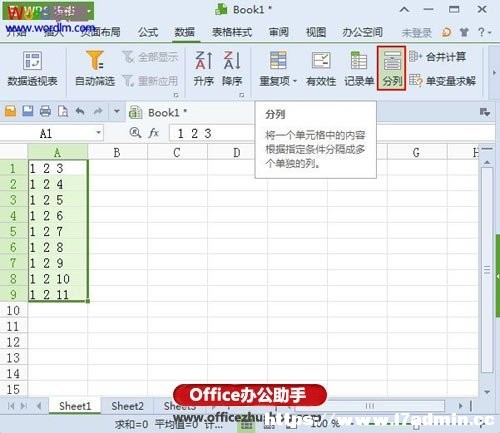Enable 自动筛选 auto filter
The height and width of the screenshot is (433, 500).
(x=95, y=69)
